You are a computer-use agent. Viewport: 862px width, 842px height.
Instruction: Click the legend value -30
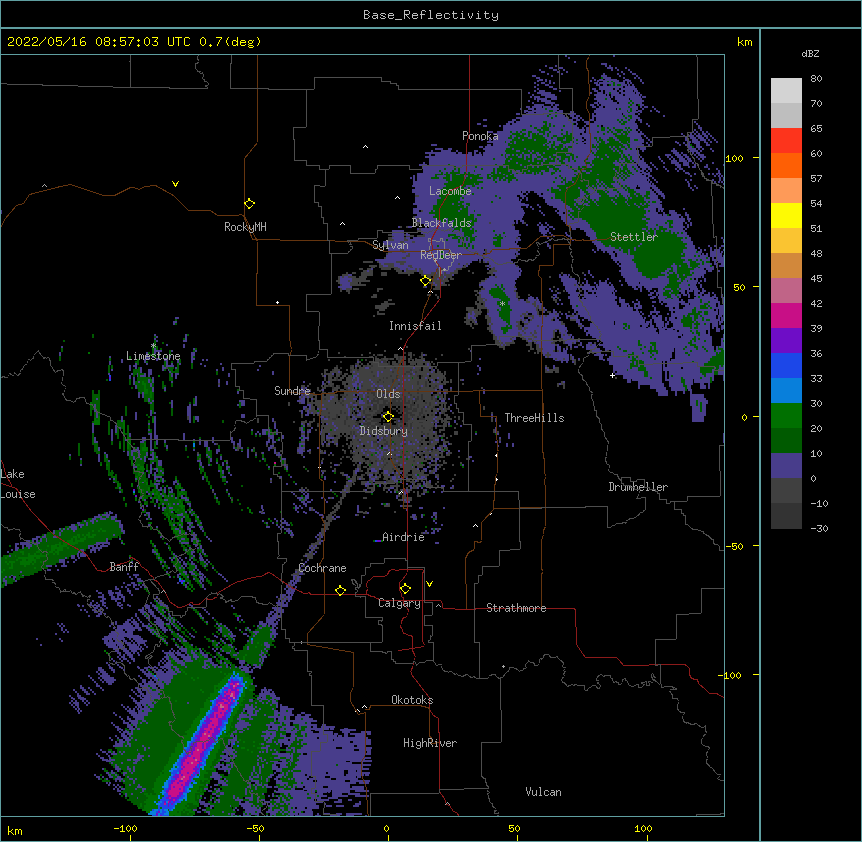[819, 528]
